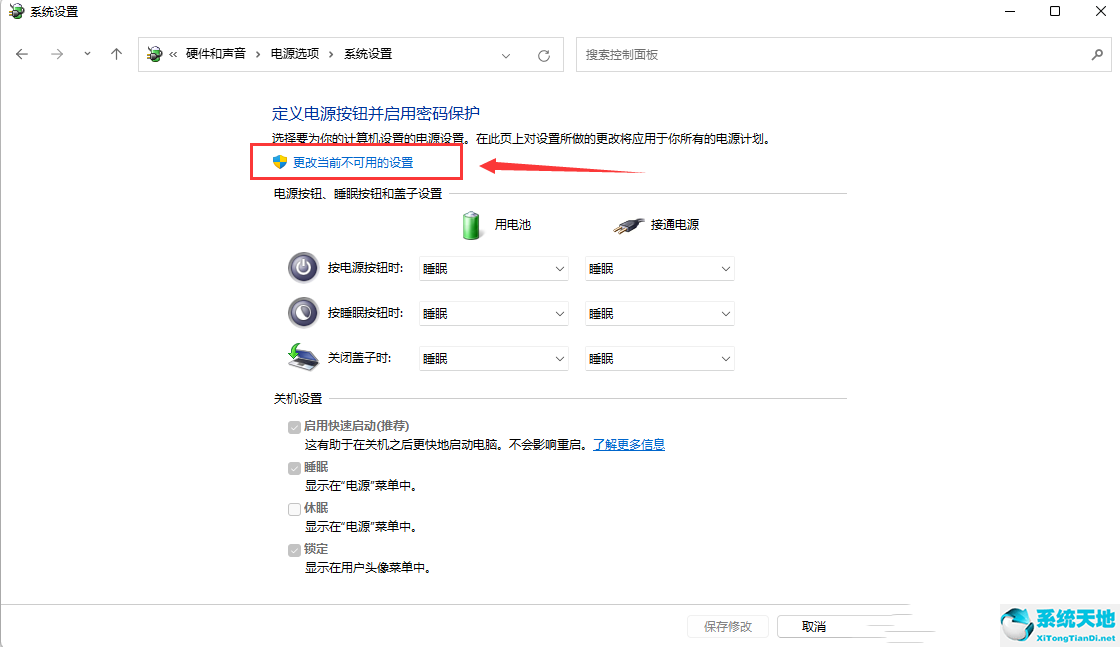1120x647 pixels.
Task: Open the 按电源按钮时 dropdown under 用电池
Action: (493, 268)
